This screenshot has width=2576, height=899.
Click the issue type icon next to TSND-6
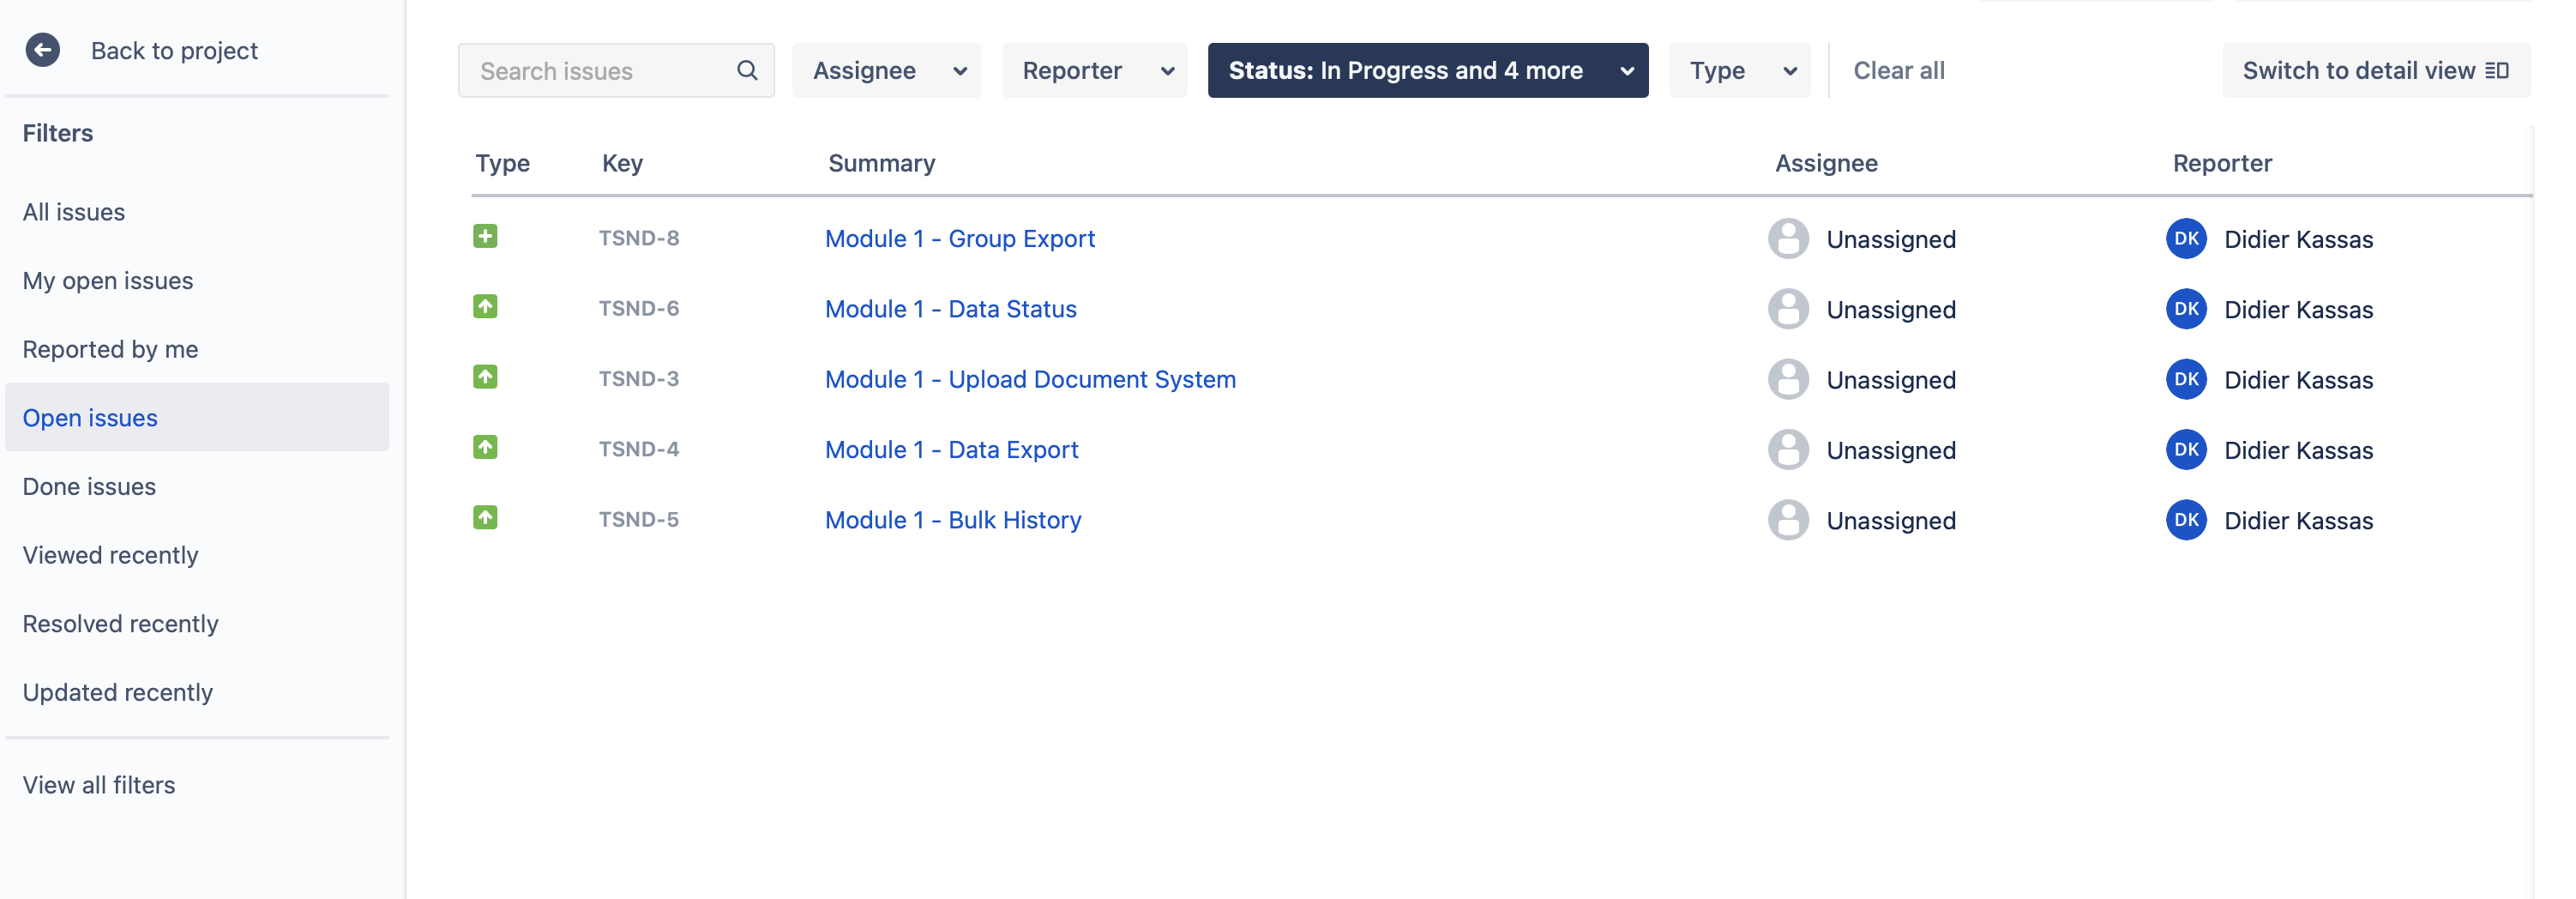click(x=486, y=307)
